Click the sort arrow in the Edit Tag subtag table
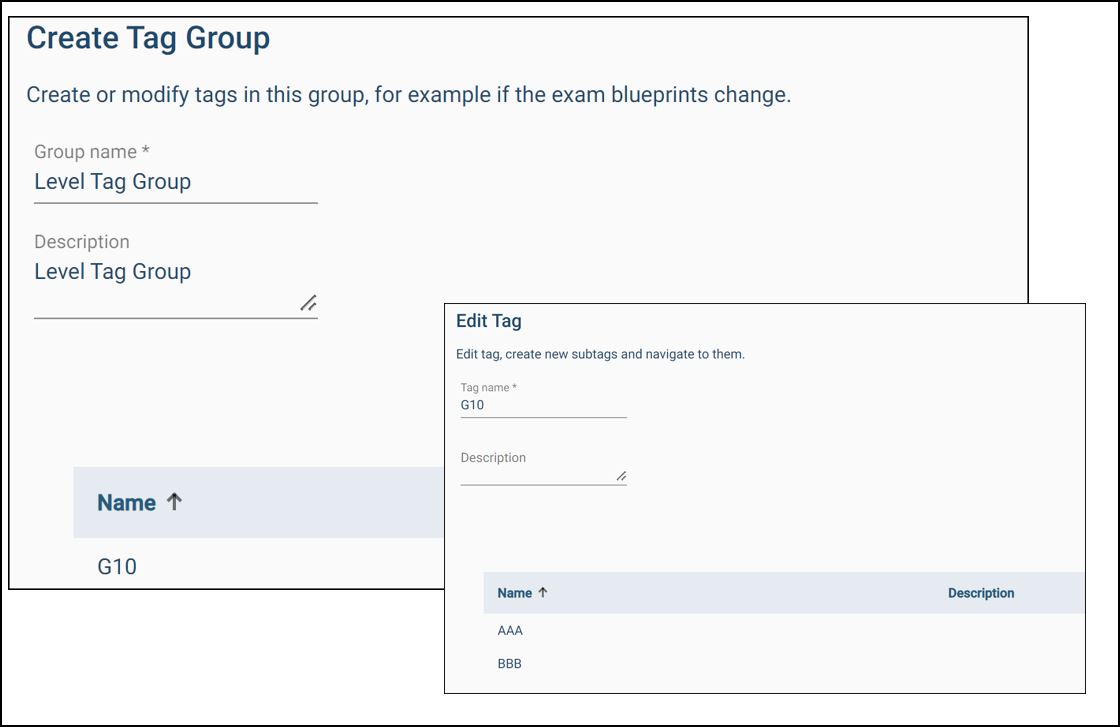 tap(541, 592)
